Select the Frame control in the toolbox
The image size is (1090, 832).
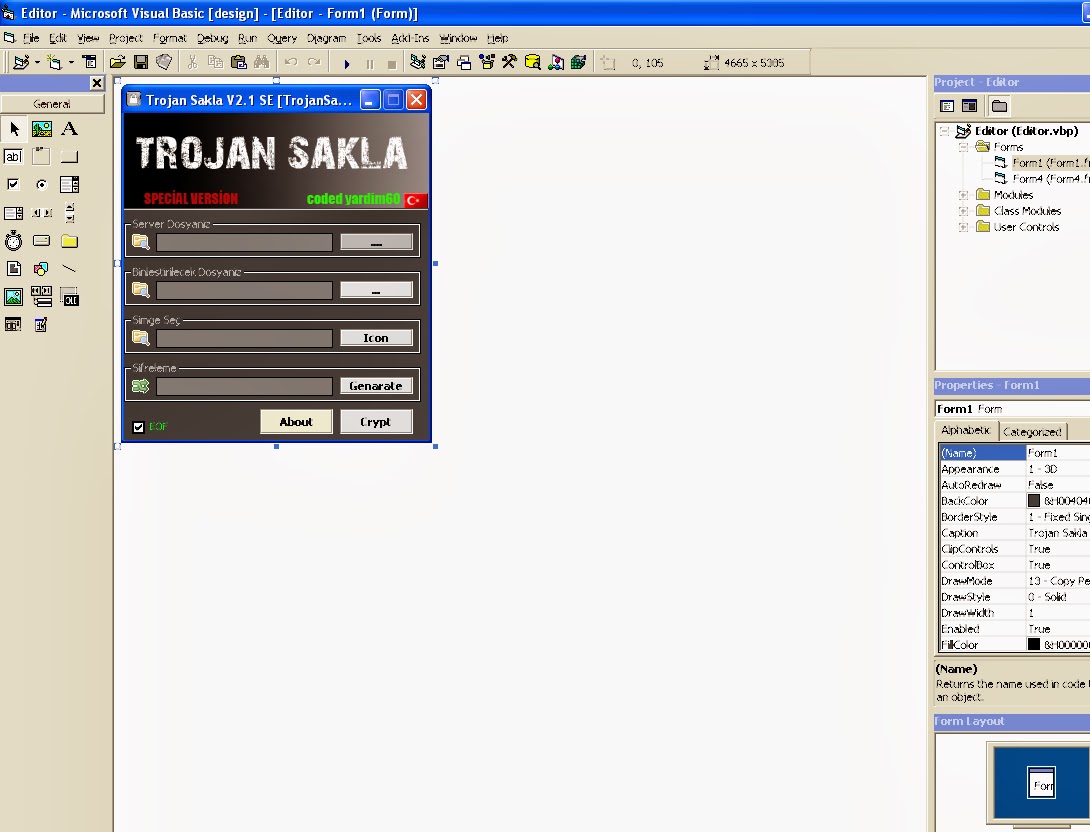pos(42,156)
